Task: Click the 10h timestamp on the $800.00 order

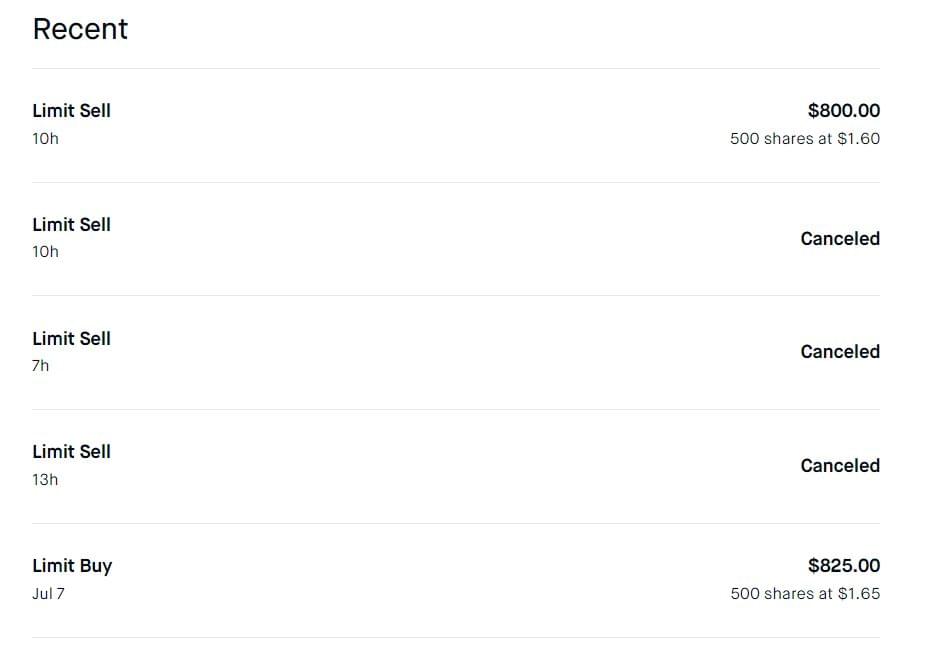Action: coord(46,139)
